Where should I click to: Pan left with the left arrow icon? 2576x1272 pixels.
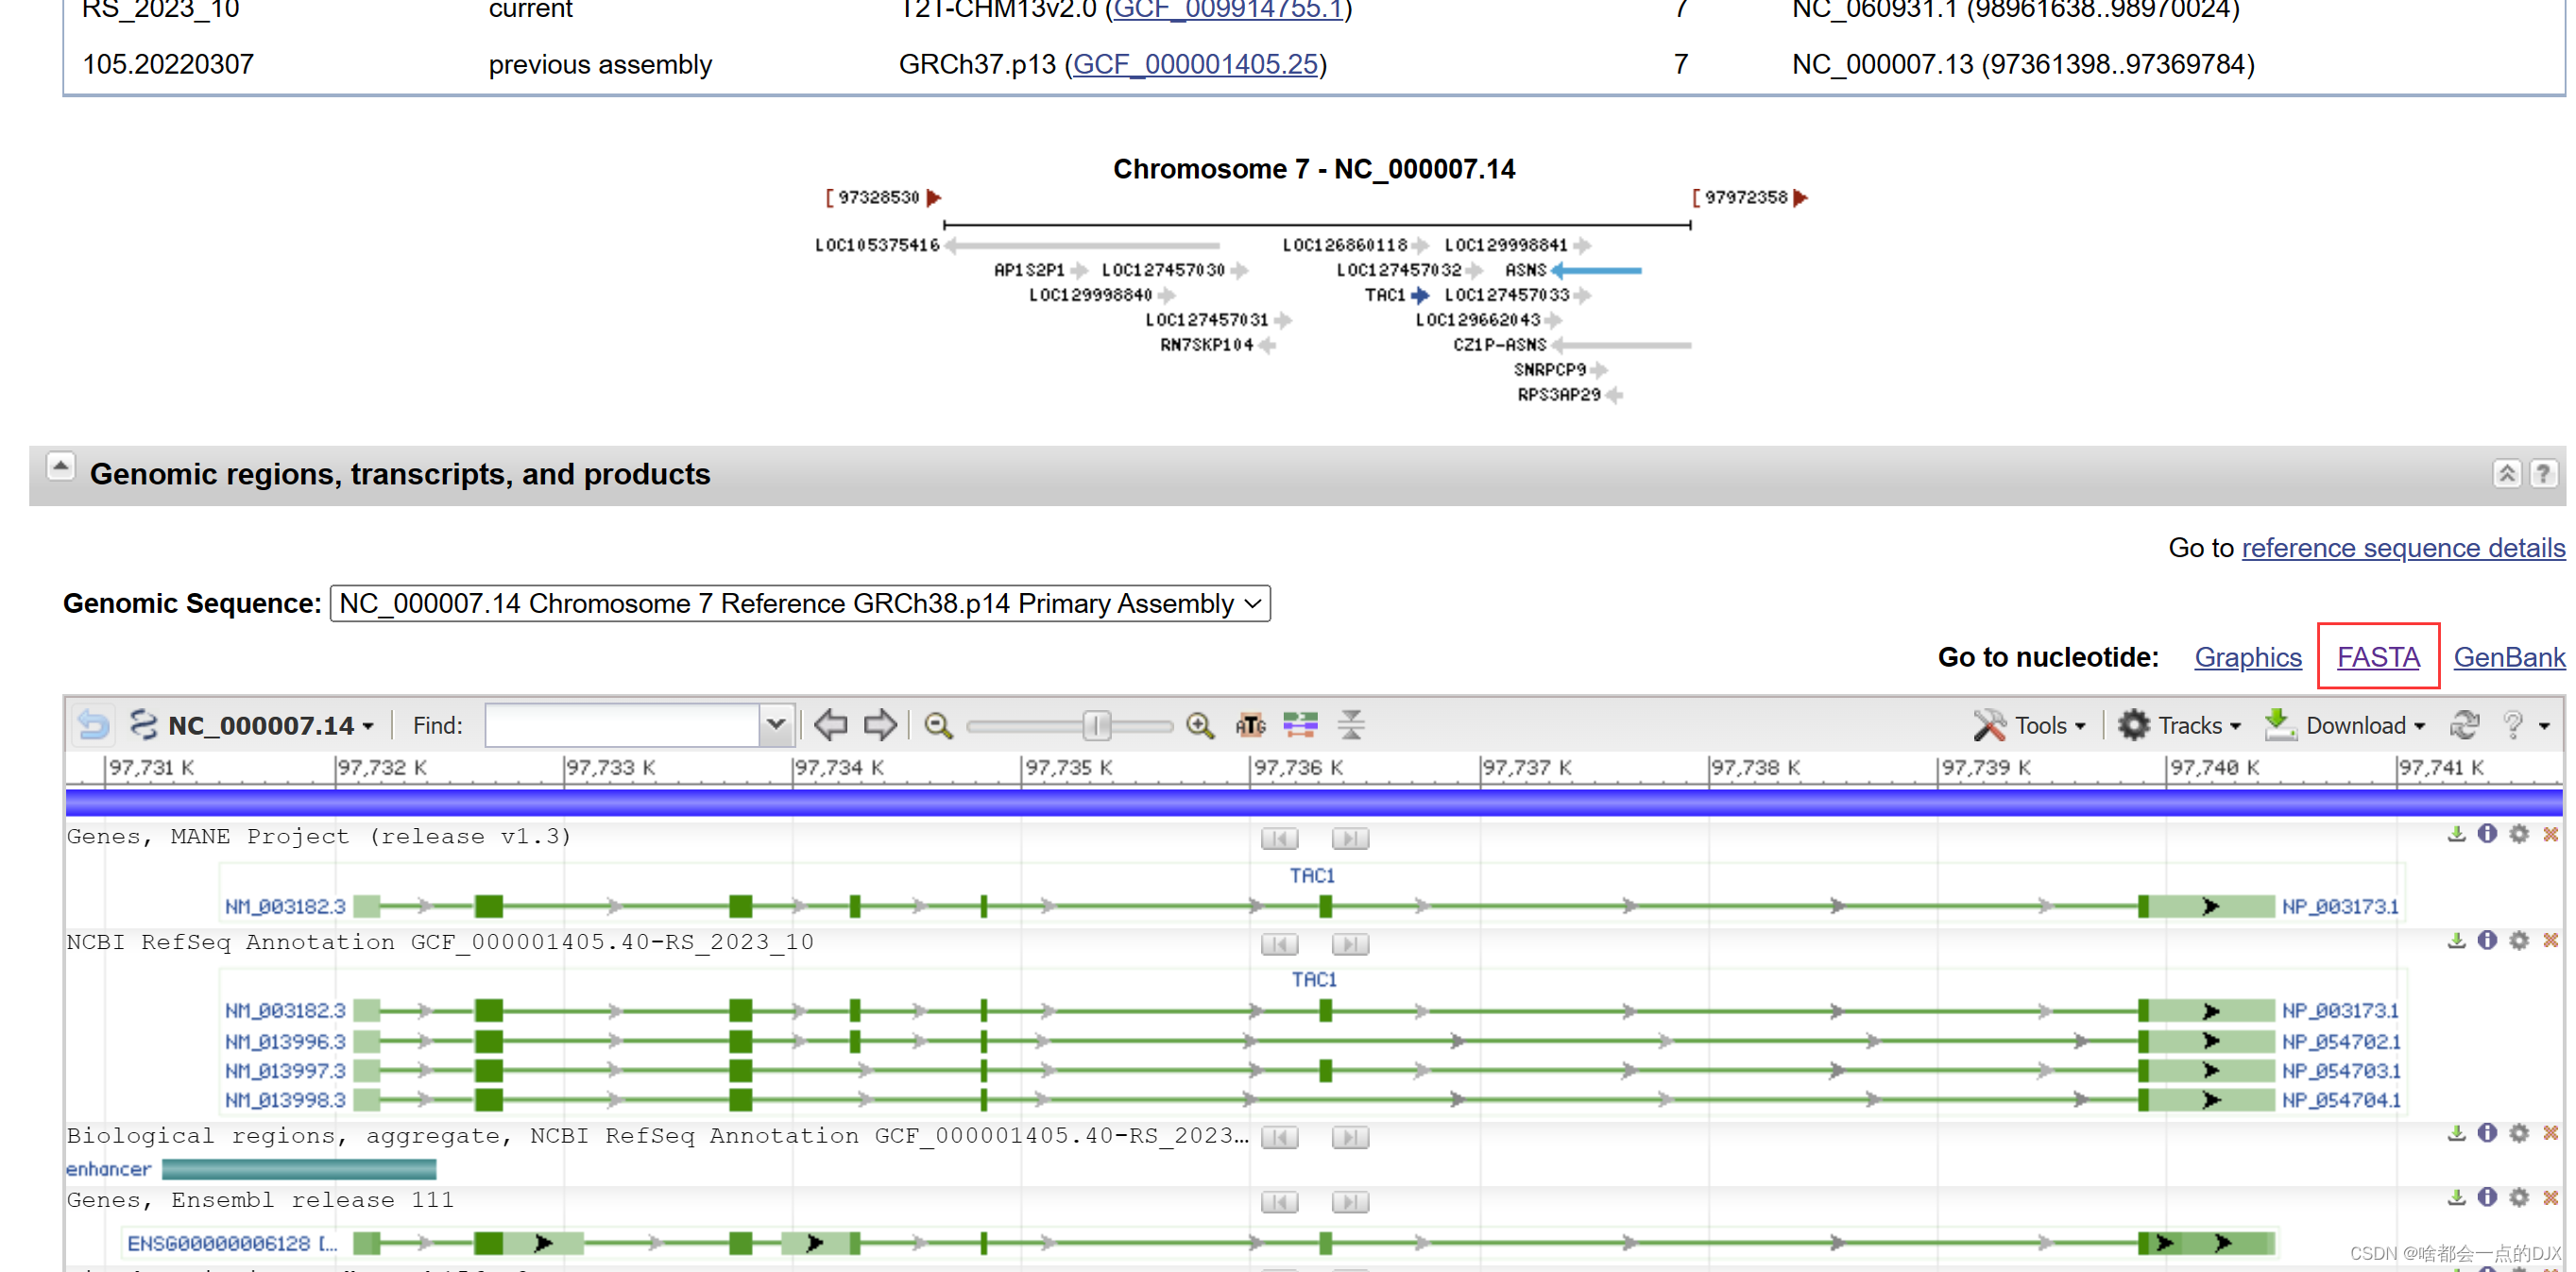click(x=830, y=725)
